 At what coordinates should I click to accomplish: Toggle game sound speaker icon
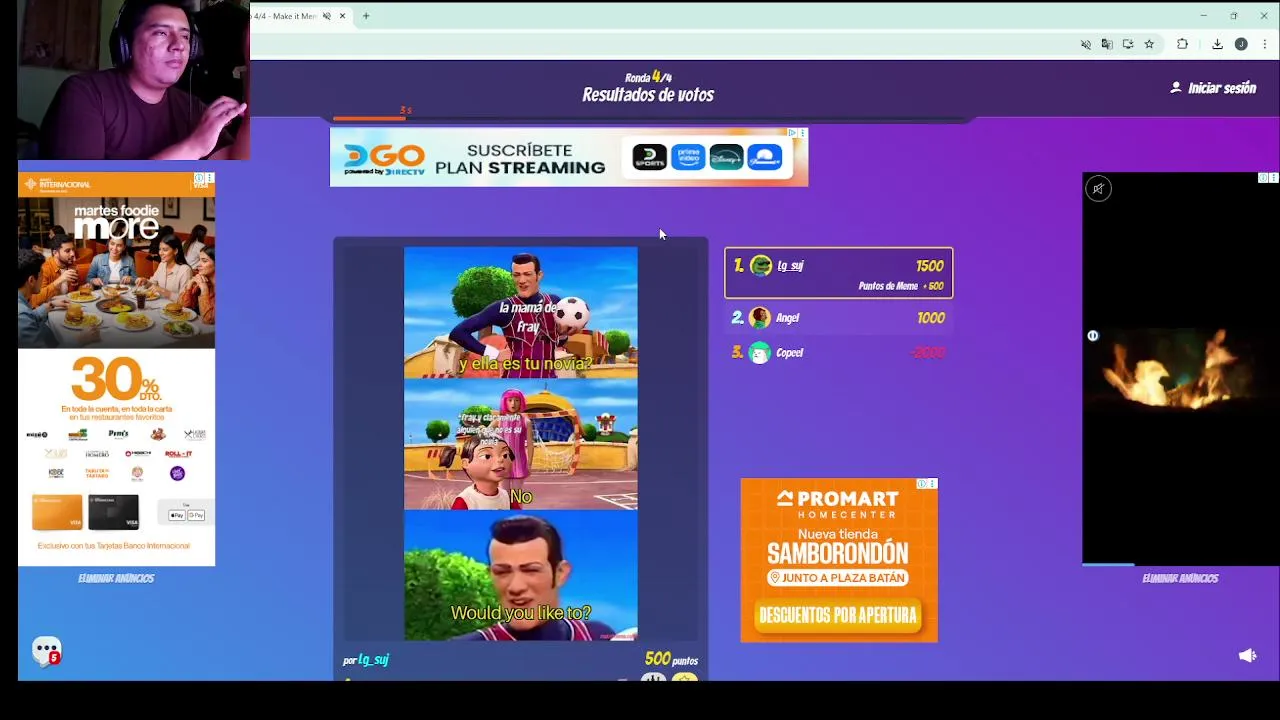click(x=1247, y=656)
